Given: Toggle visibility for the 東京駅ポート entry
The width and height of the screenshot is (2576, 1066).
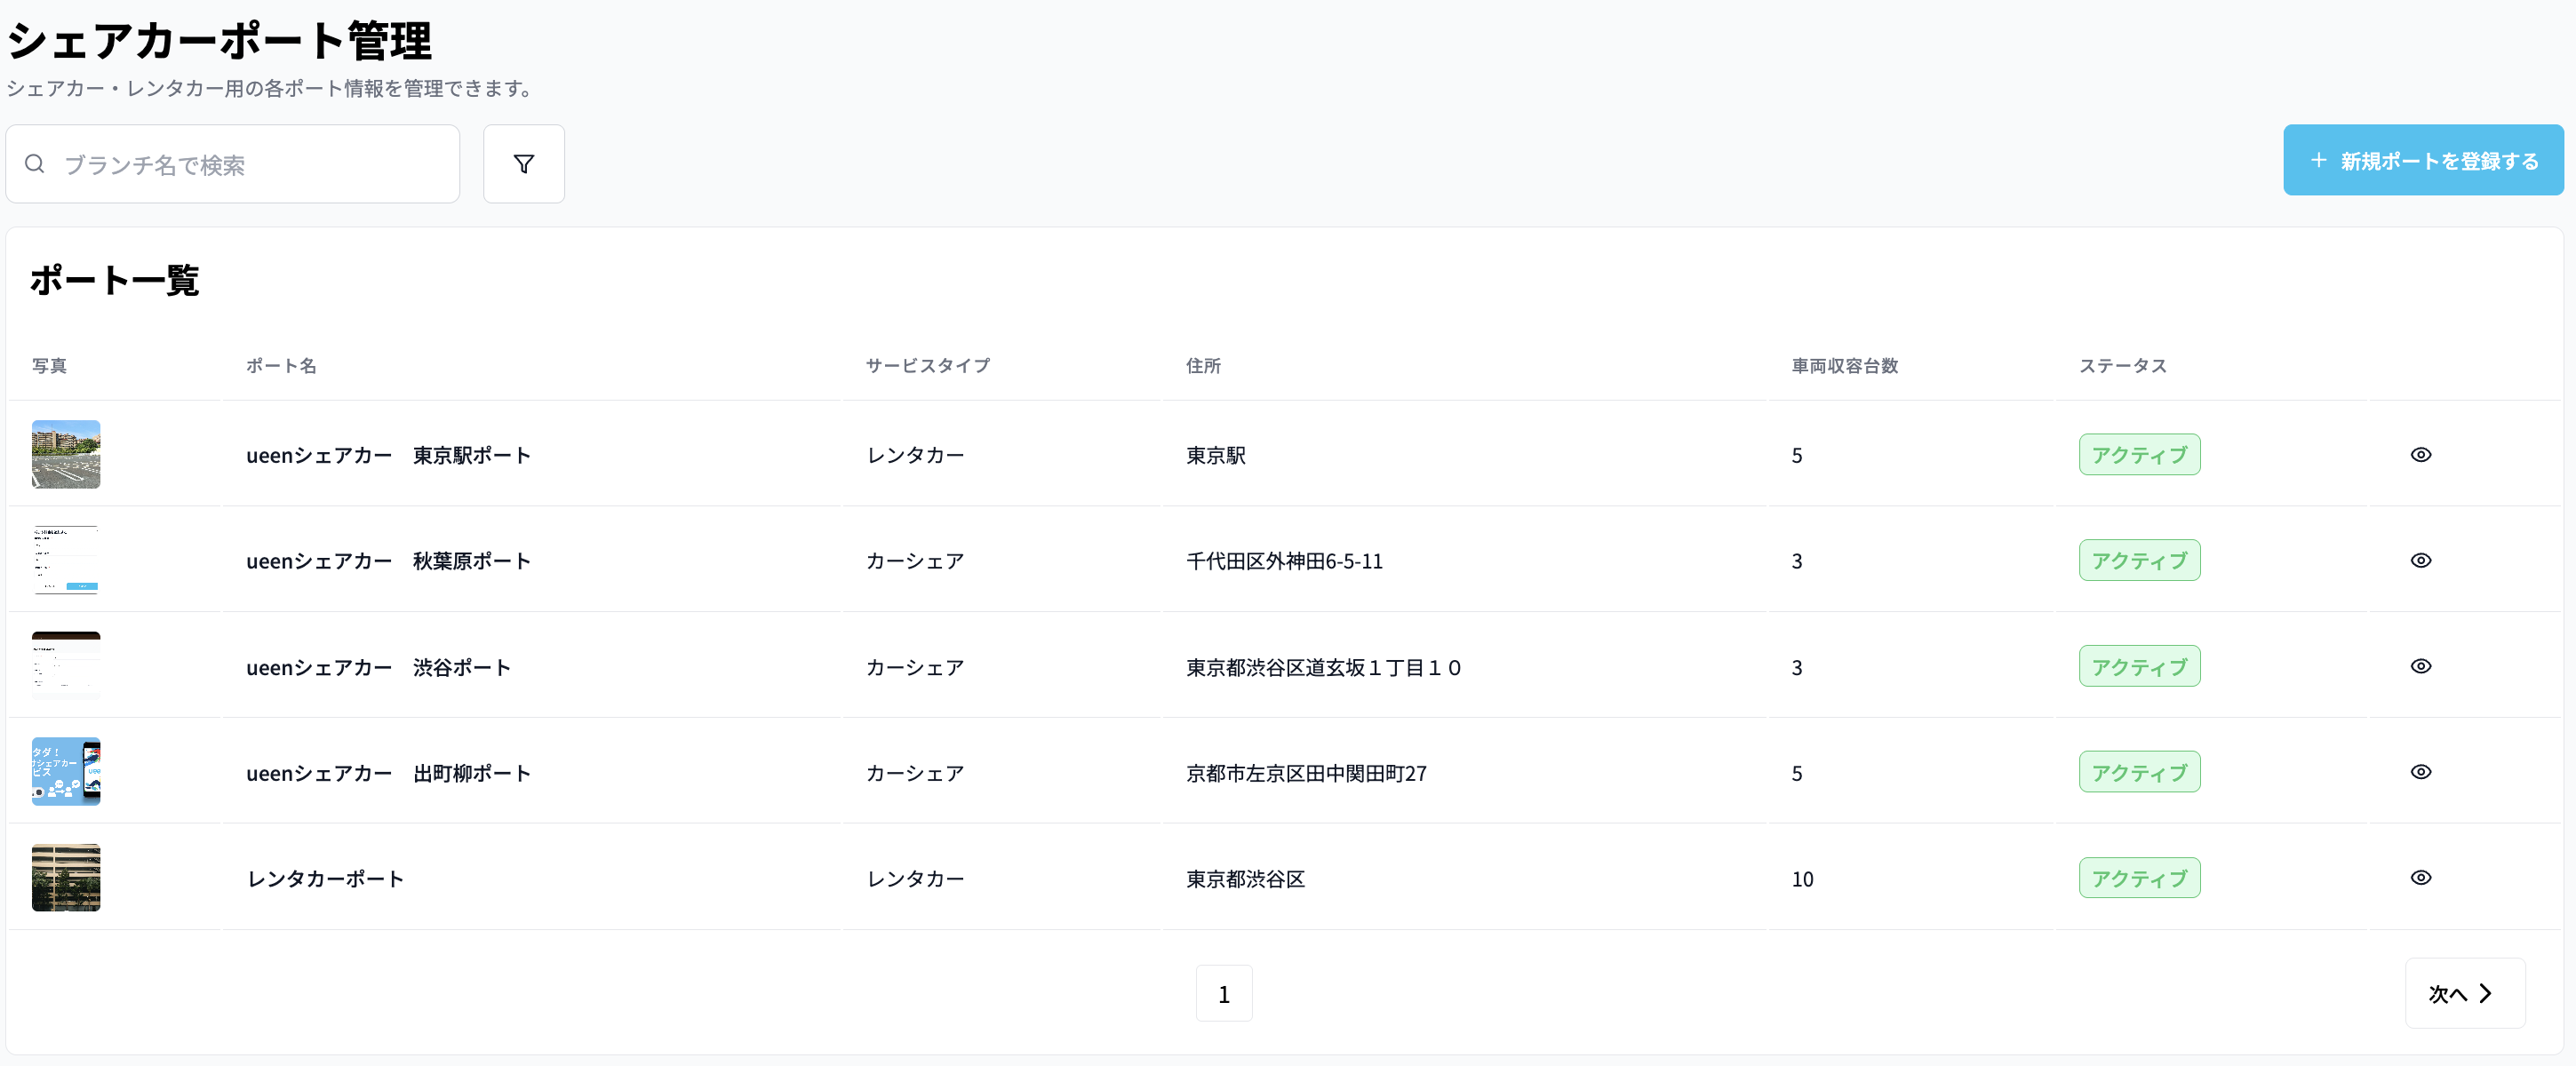Looking at the screenshot, I should click(2421, 455).
